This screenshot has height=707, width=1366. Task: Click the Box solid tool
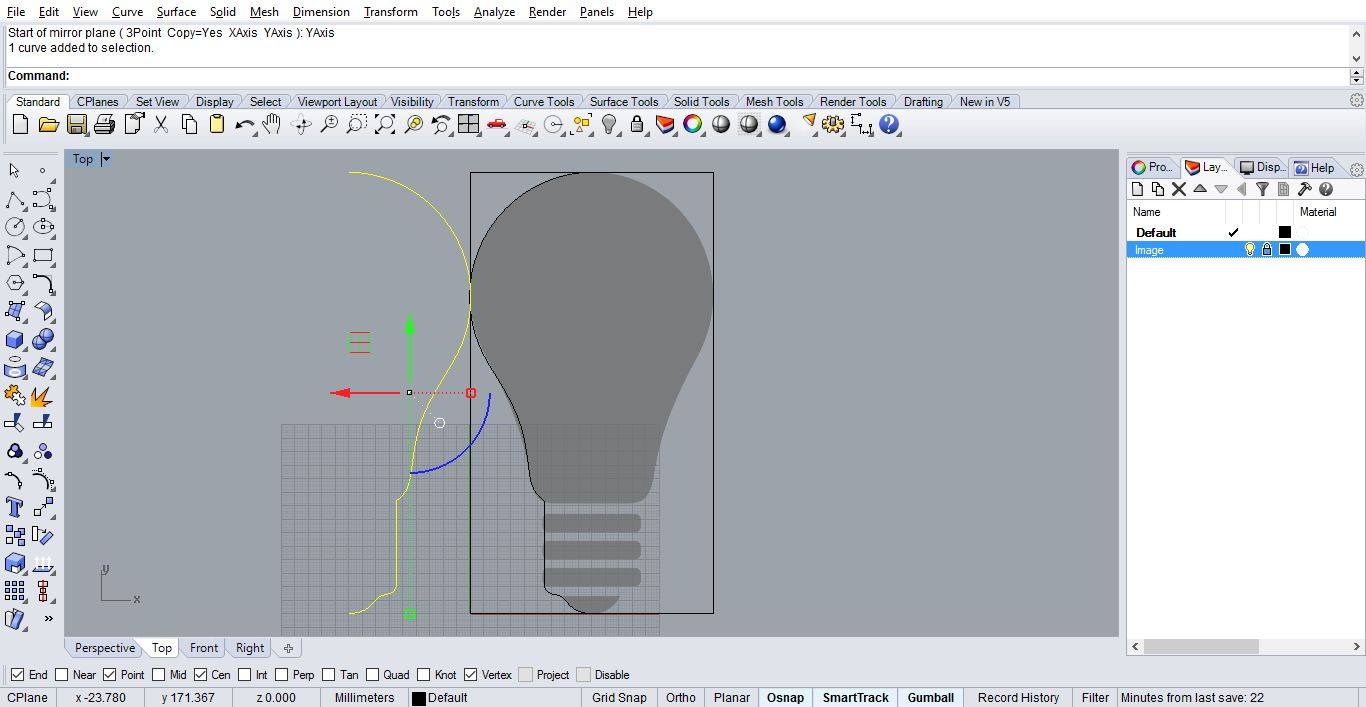(x=15, y=340)
